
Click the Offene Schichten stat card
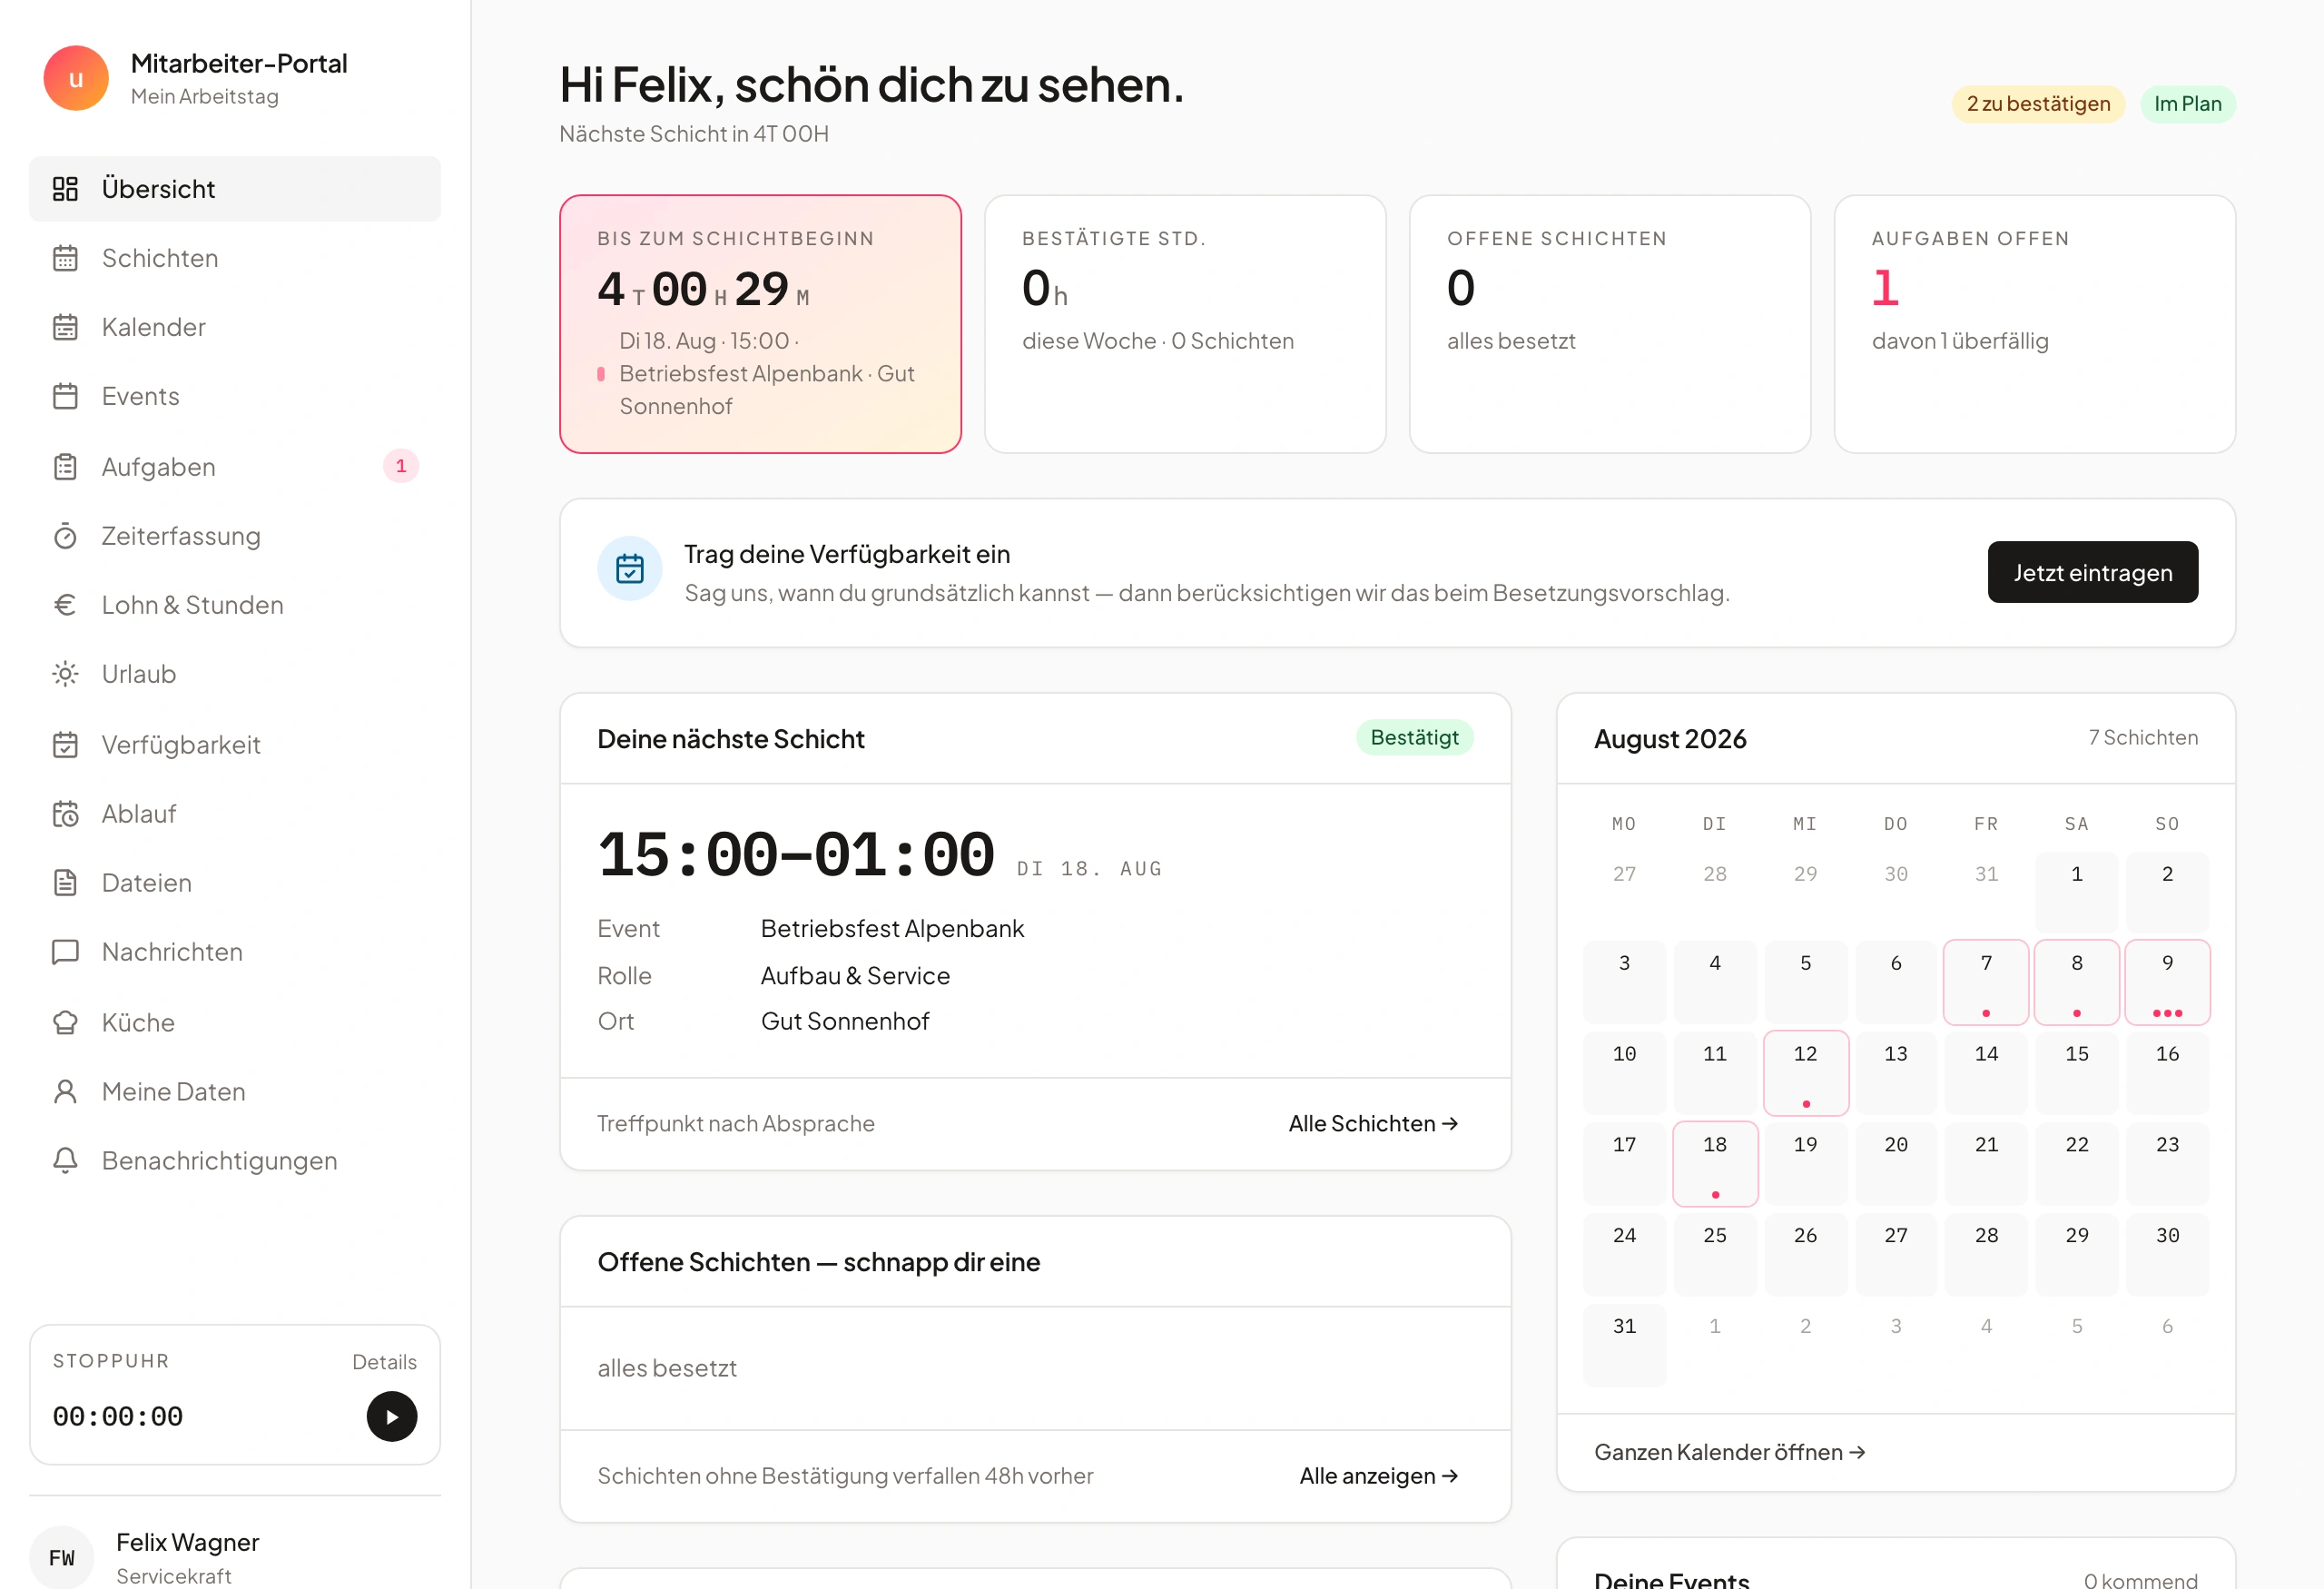(x=1610, y=324)
